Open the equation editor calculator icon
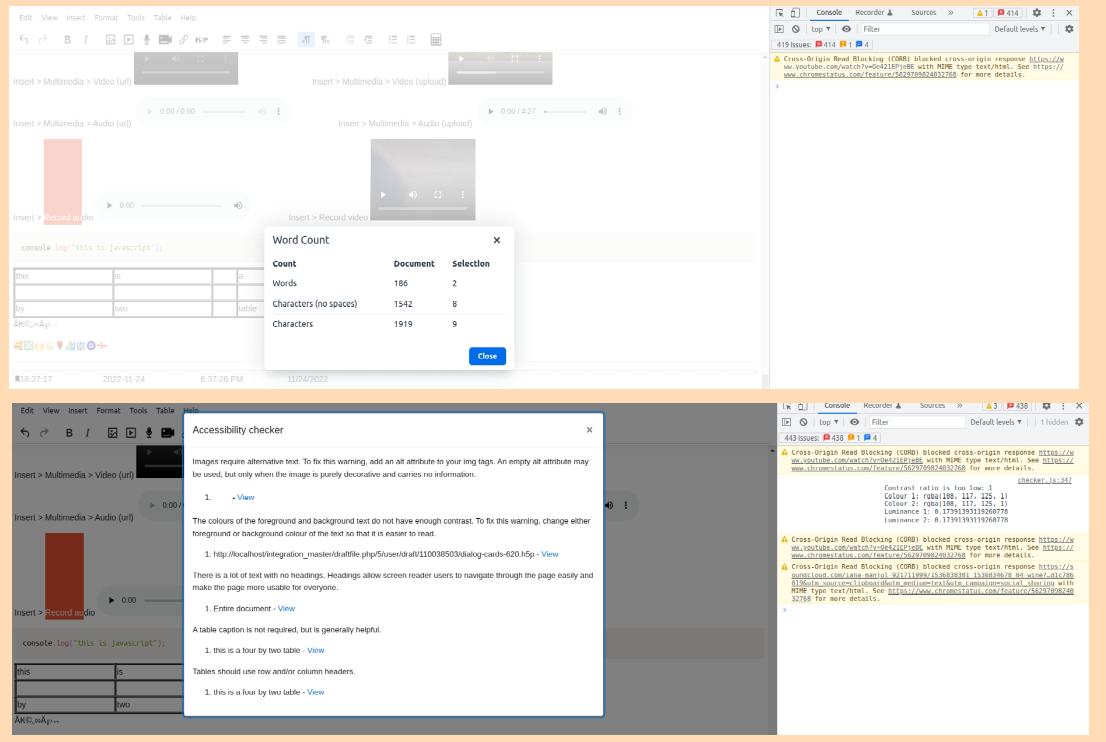 [x=436, y=39]
